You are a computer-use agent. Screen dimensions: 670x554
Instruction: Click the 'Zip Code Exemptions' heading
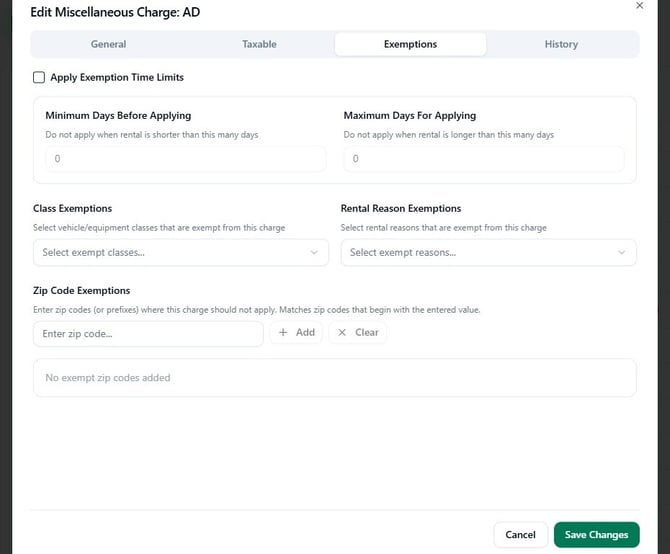(x=82, y=290)
